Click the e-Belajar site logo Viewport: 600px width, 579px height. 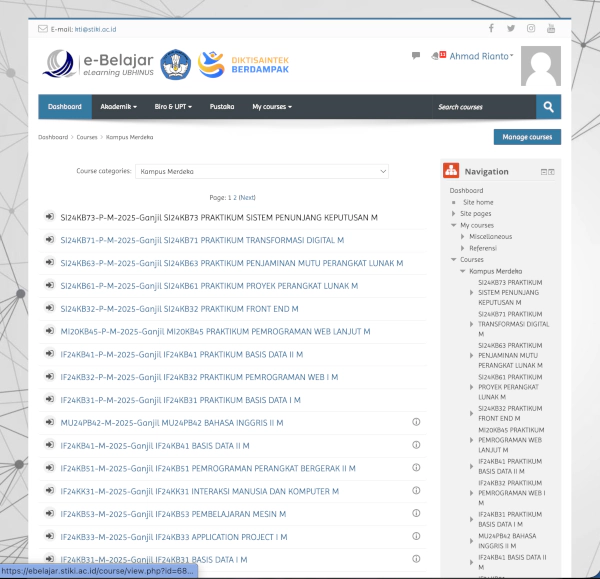click(x=98, y=64)
